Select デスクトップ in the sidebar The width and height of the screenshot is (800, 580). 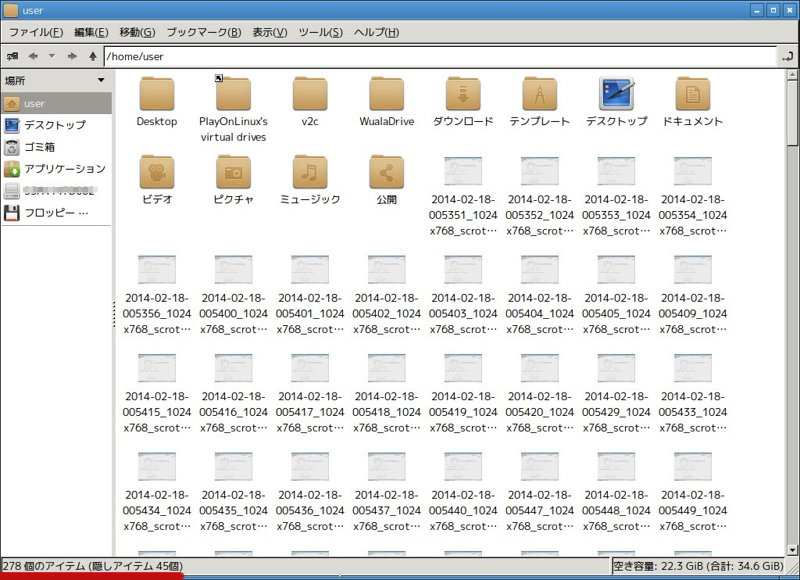tap(56, 125)
